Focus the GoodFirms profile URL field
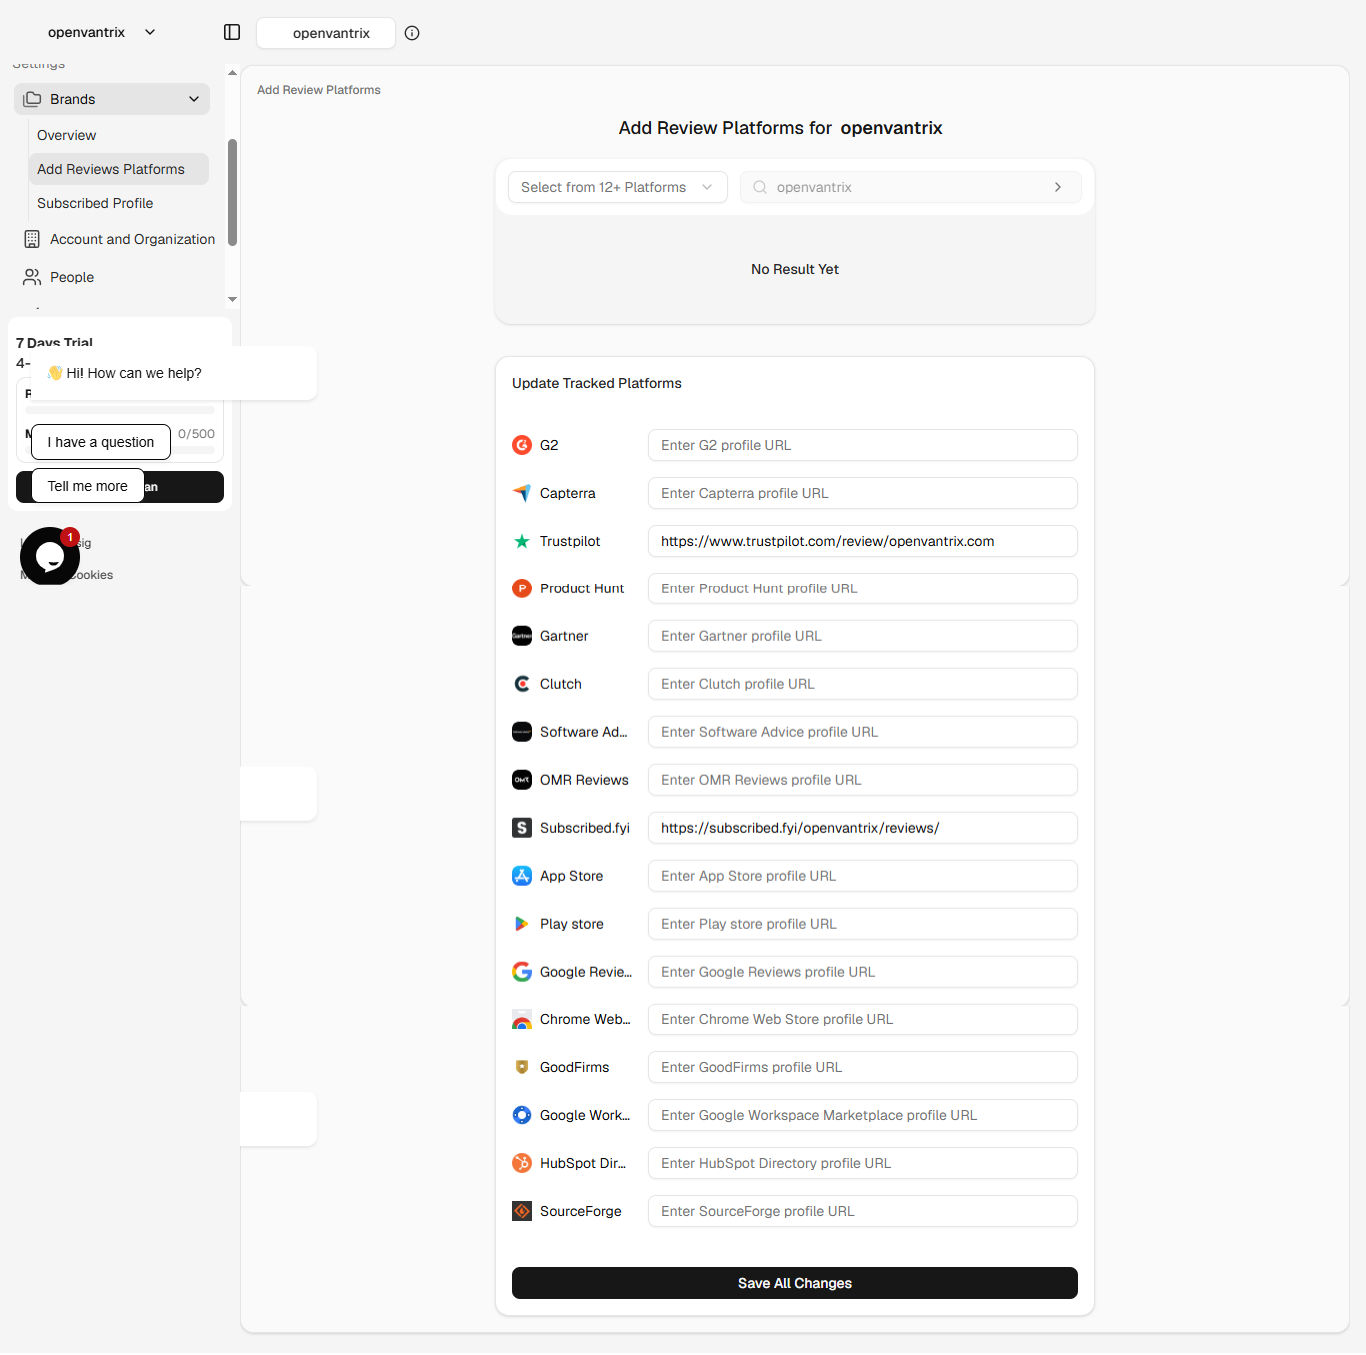 coord(863,1067)
